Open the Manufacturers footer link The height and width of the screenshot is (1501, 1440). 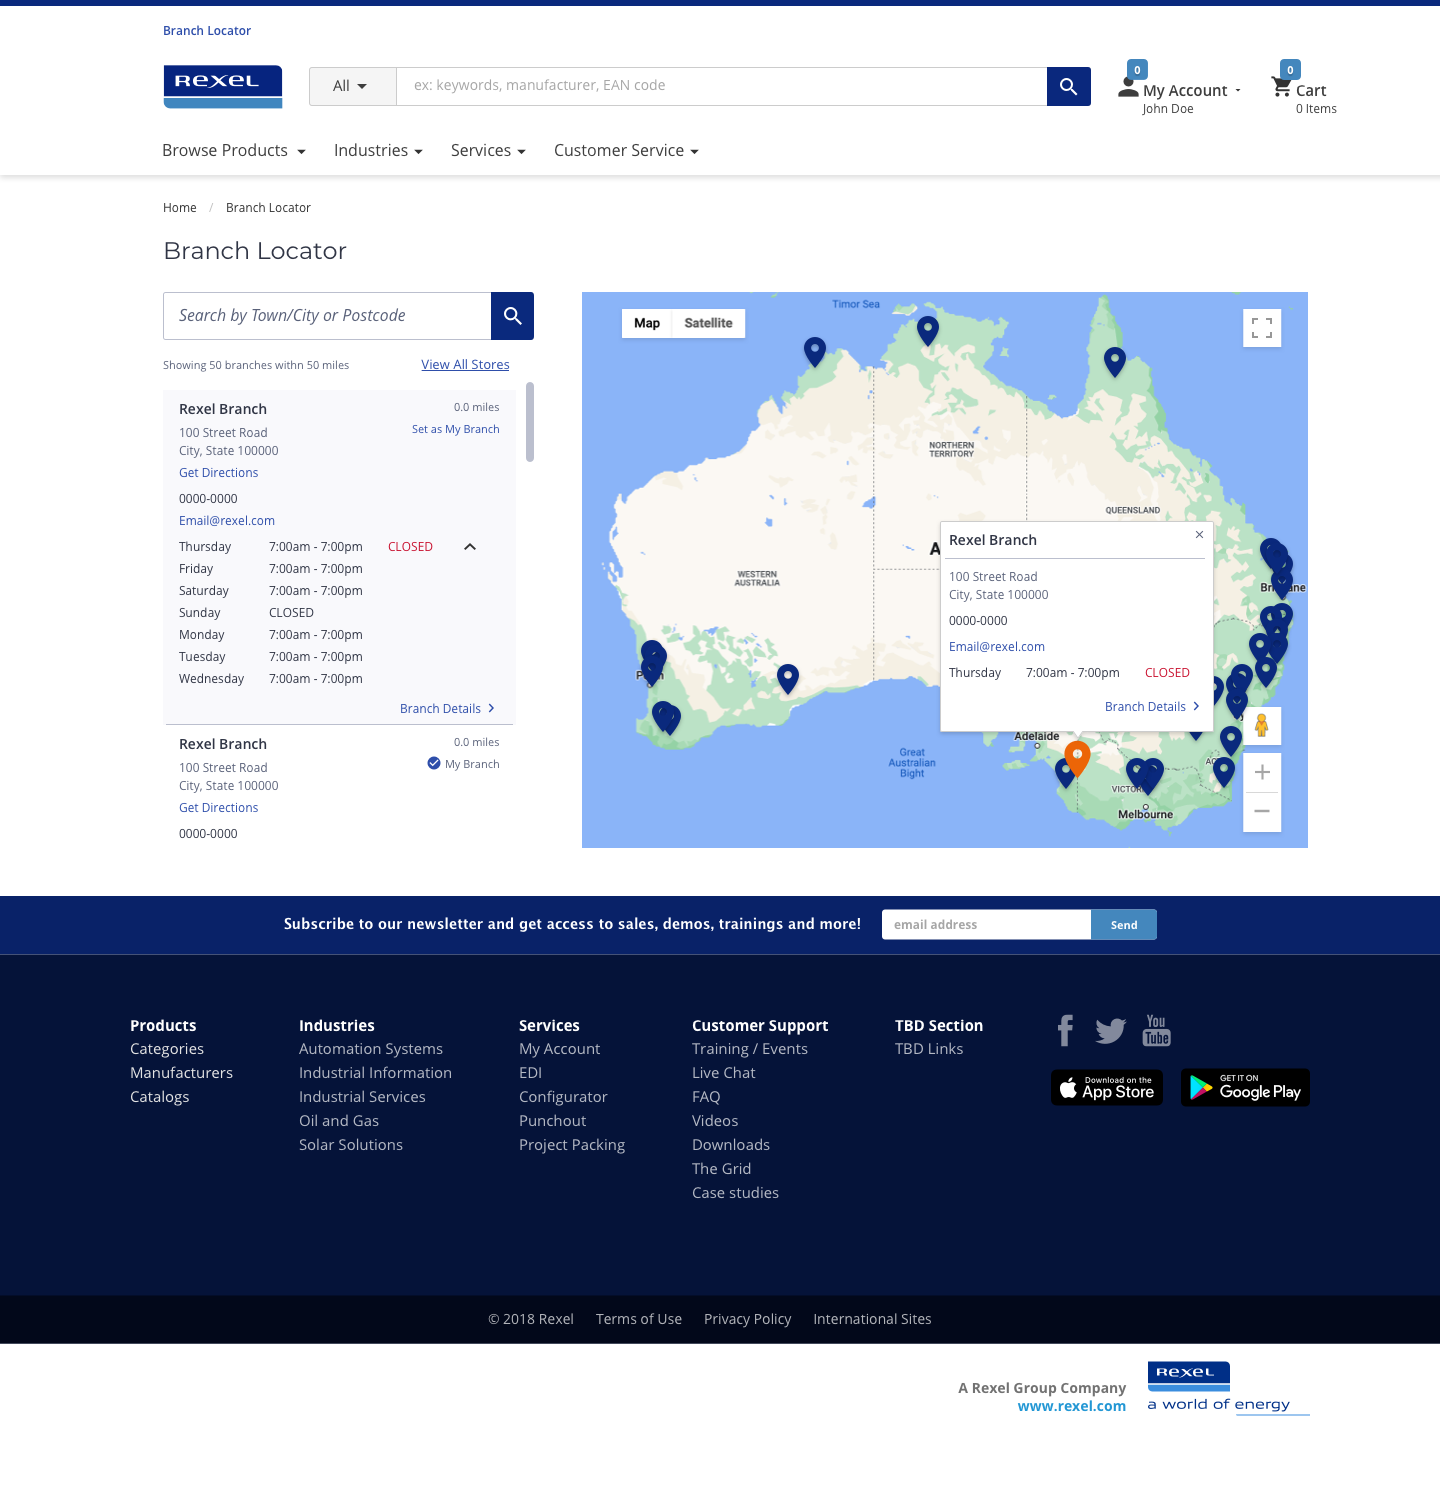pyautogui.click(x=181, y=1073)
